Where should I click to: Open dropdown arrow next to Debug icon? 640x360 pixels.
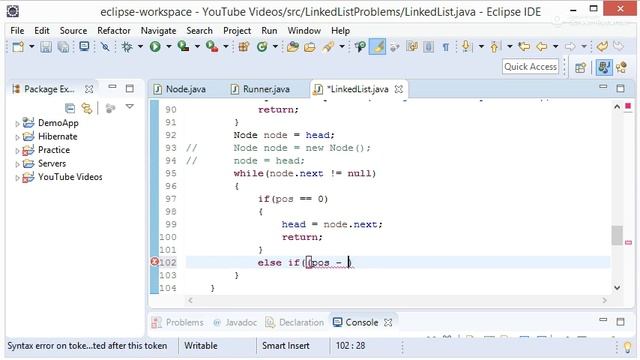[x=140, y=47]
